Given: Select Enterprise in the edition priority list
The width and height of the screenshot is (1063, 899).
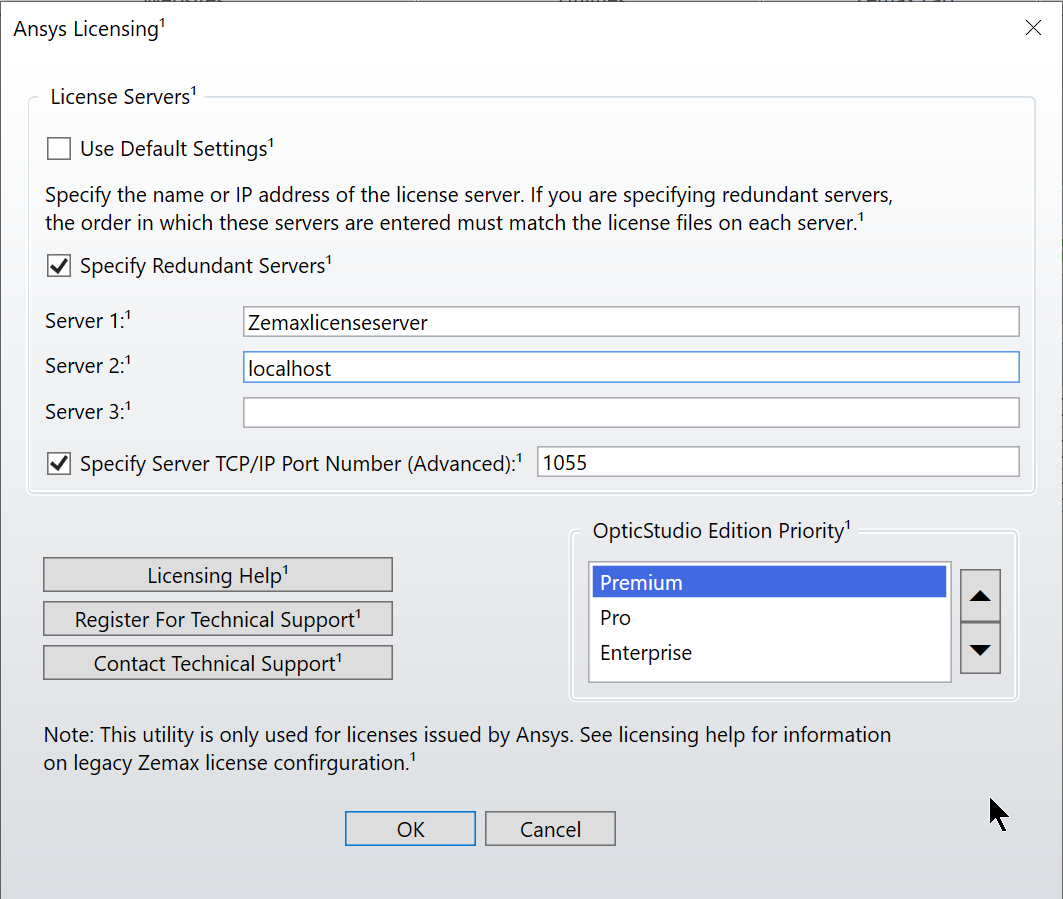Looking at the screenshot, I should pos(769,653).
